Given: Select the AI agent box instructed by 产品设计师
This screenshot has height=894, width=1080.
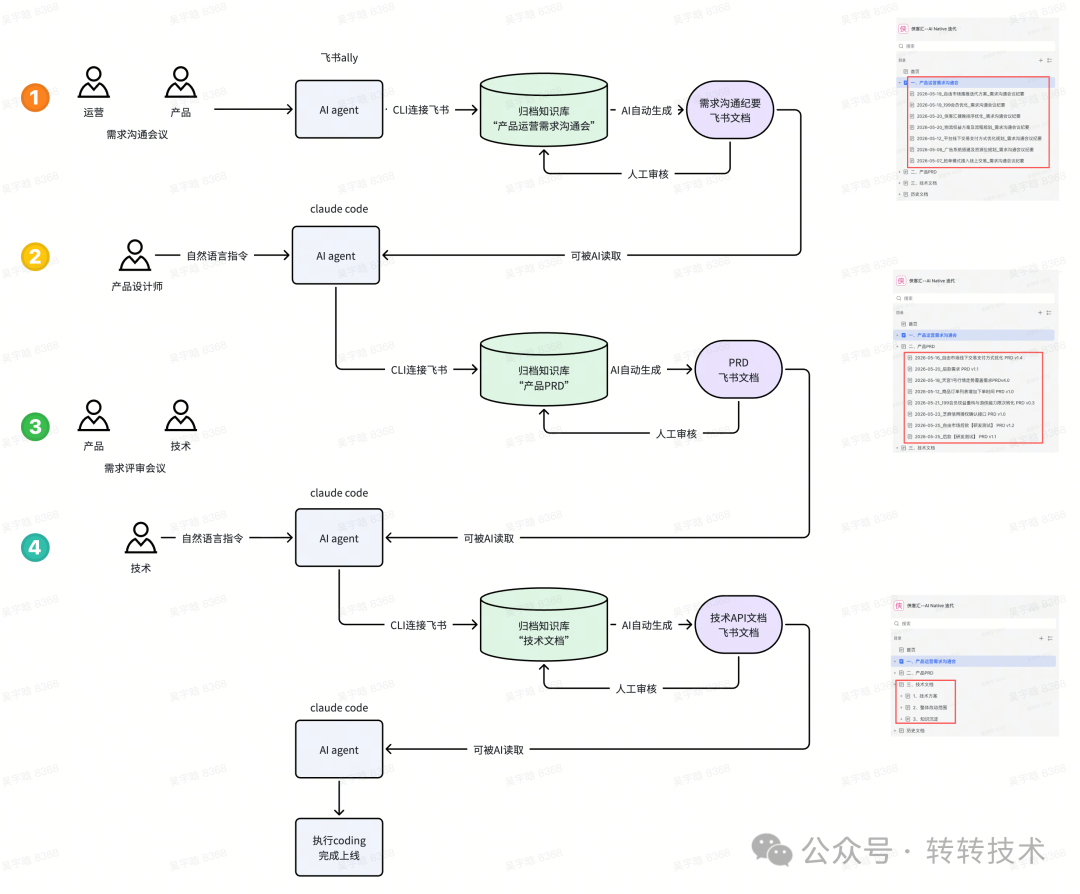Looking at the screenshot, I should point(335,256).
